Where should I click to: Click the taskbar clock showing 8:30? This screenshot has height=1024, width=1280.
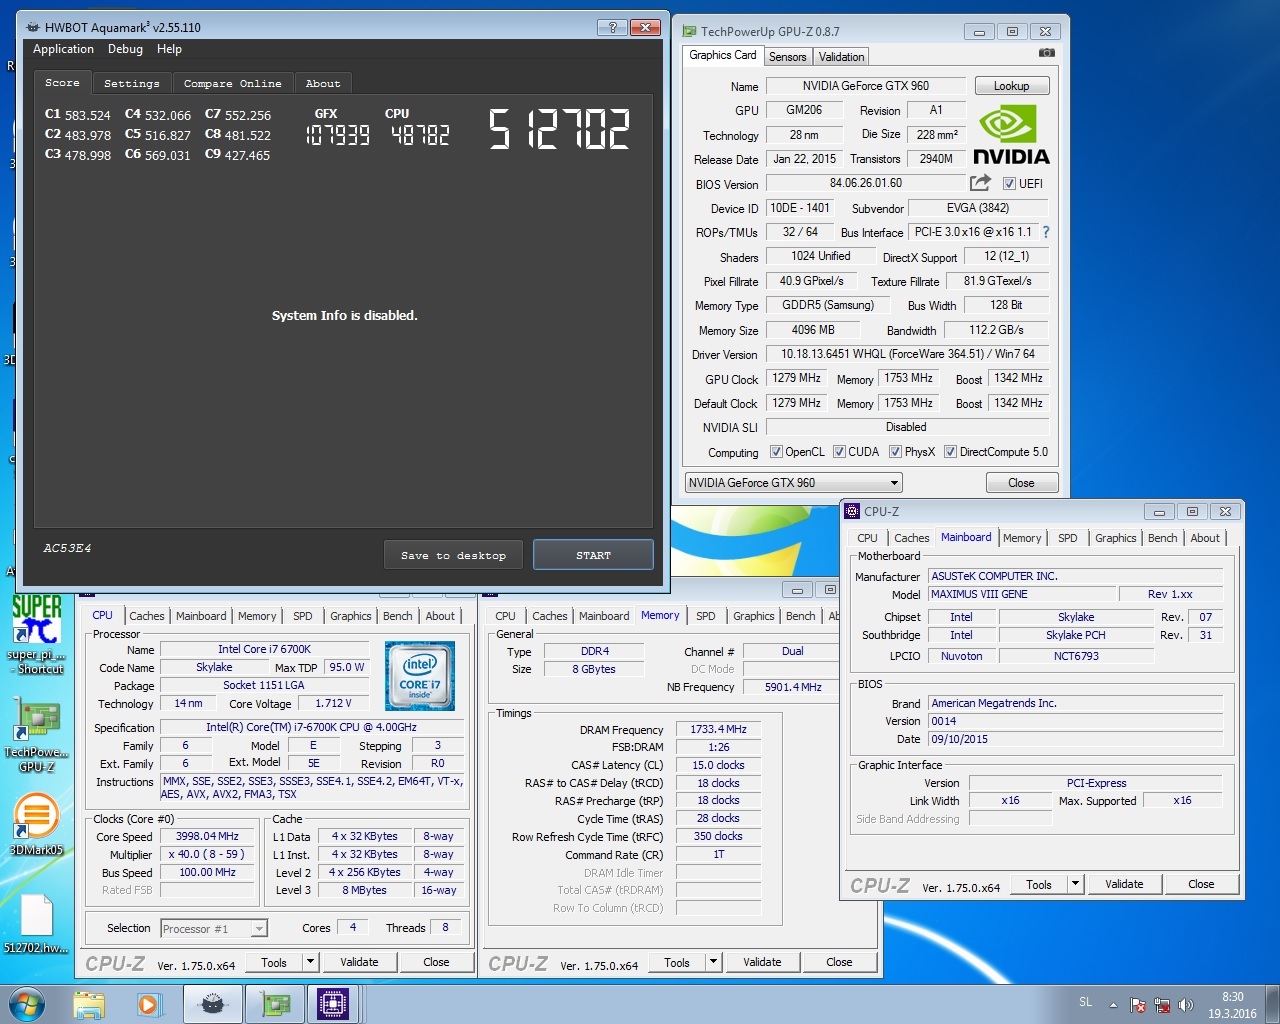click(x=1232, y=1005)
